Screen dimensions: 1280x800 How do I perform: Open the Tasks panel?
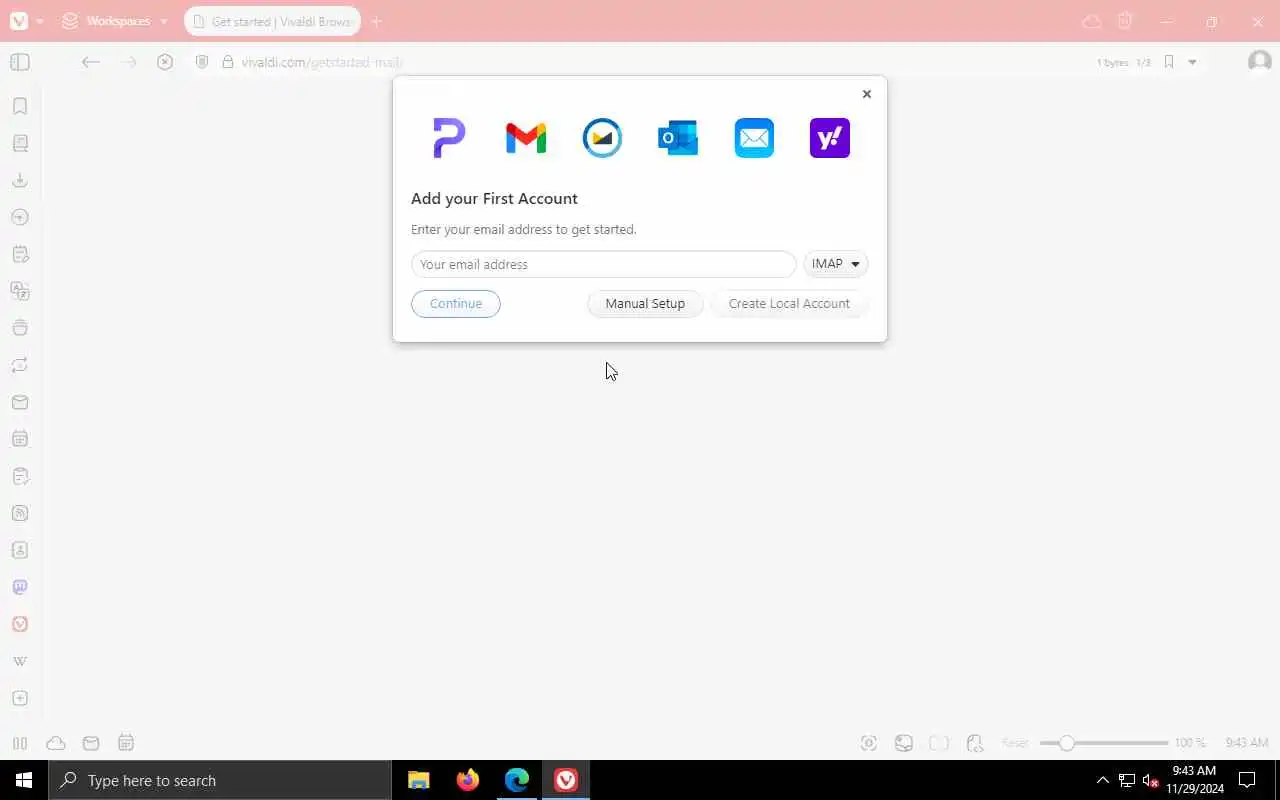(20, 476)
